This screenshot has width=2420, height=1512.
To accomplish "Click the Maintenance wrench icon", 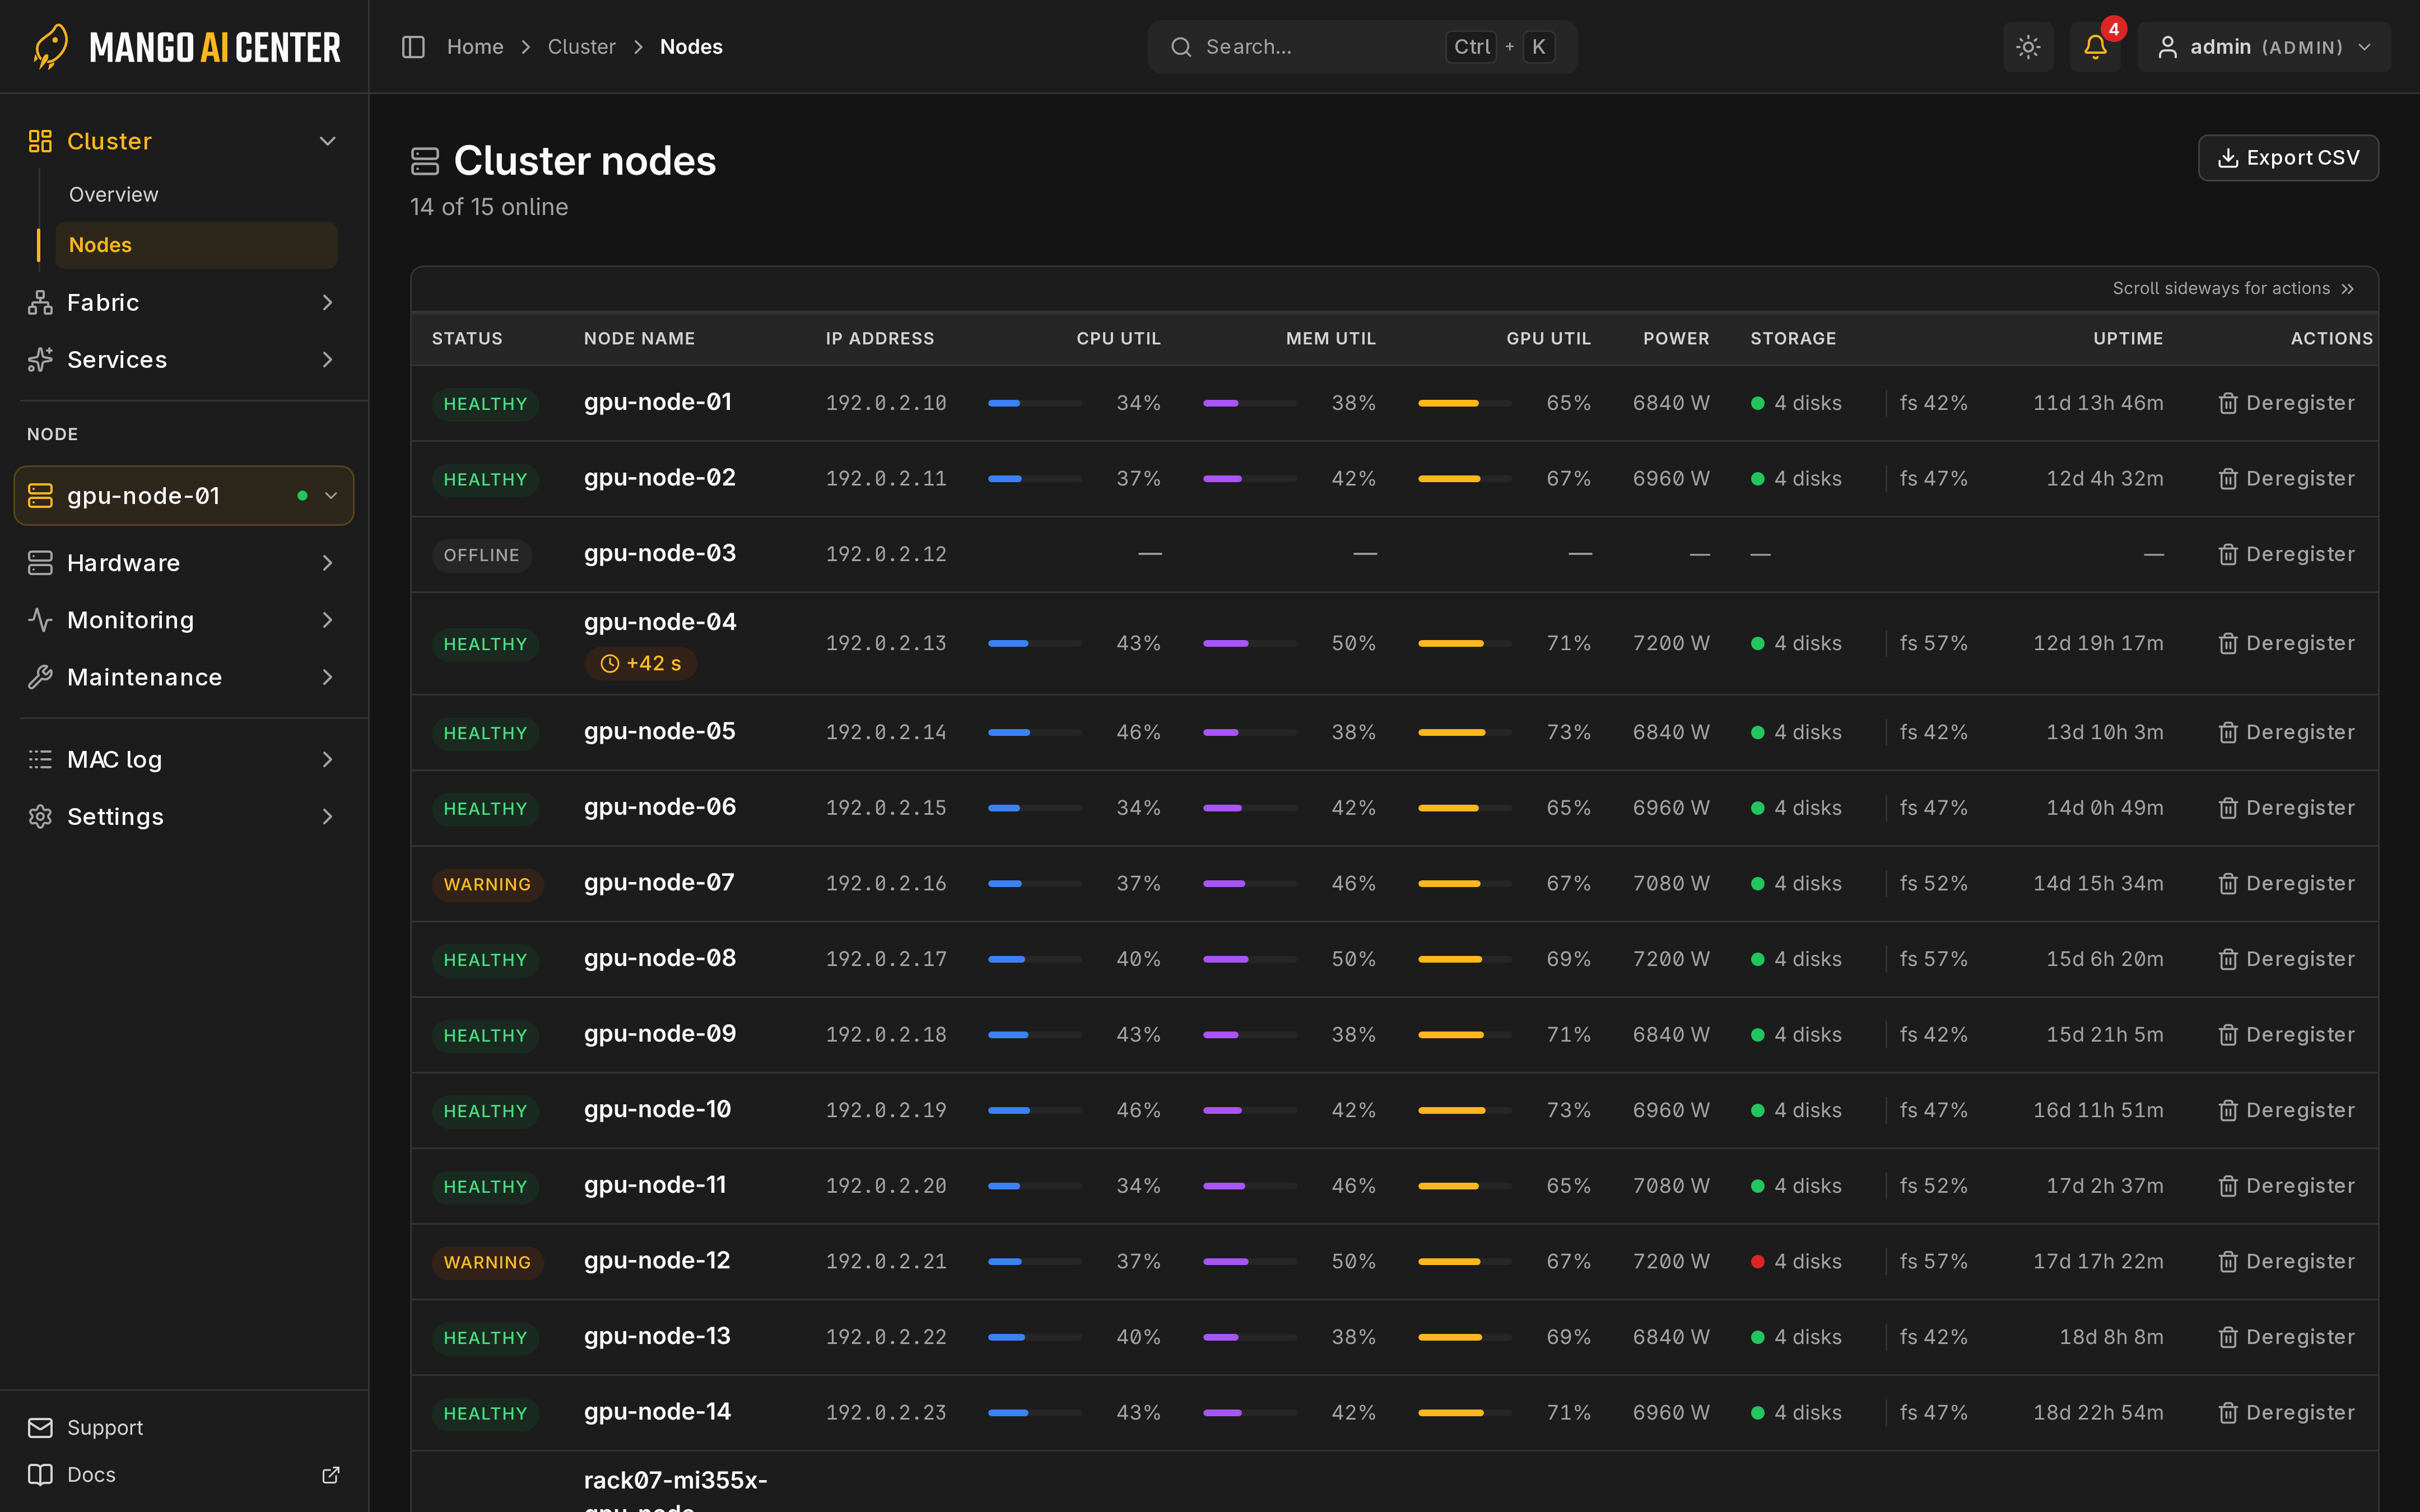I will (x=40, y=677).
